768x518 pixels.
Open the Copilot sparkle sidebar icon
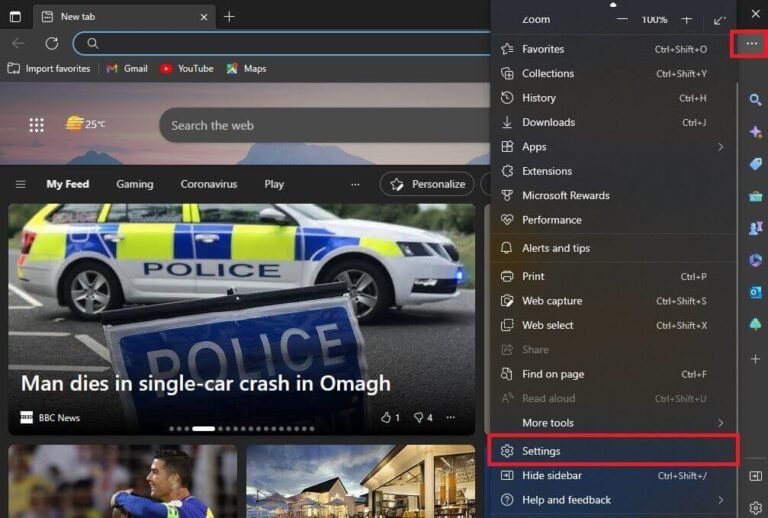(x=755, y=132)
